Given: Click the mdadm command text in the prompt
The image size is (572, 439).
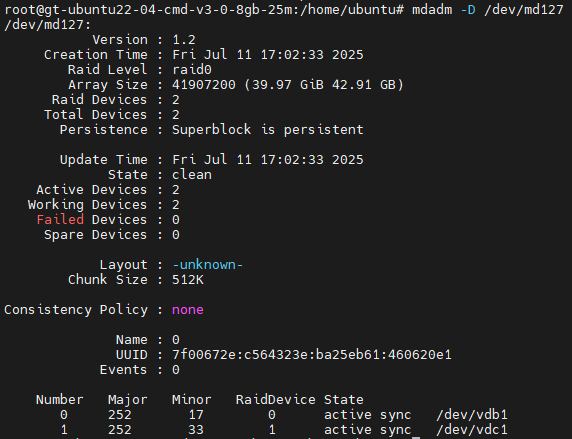Looking at the screenshot, I should pos(432,9).
